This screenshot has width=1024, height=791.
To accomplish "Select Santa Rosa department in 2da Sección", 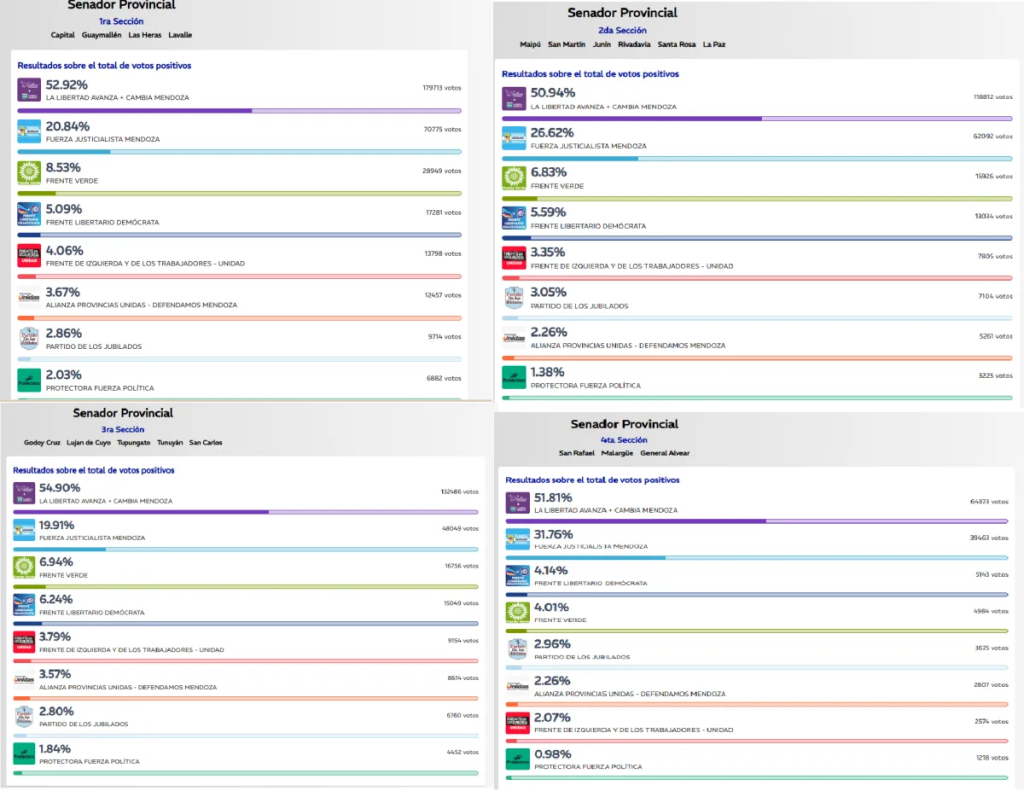I will pos(677,44).
